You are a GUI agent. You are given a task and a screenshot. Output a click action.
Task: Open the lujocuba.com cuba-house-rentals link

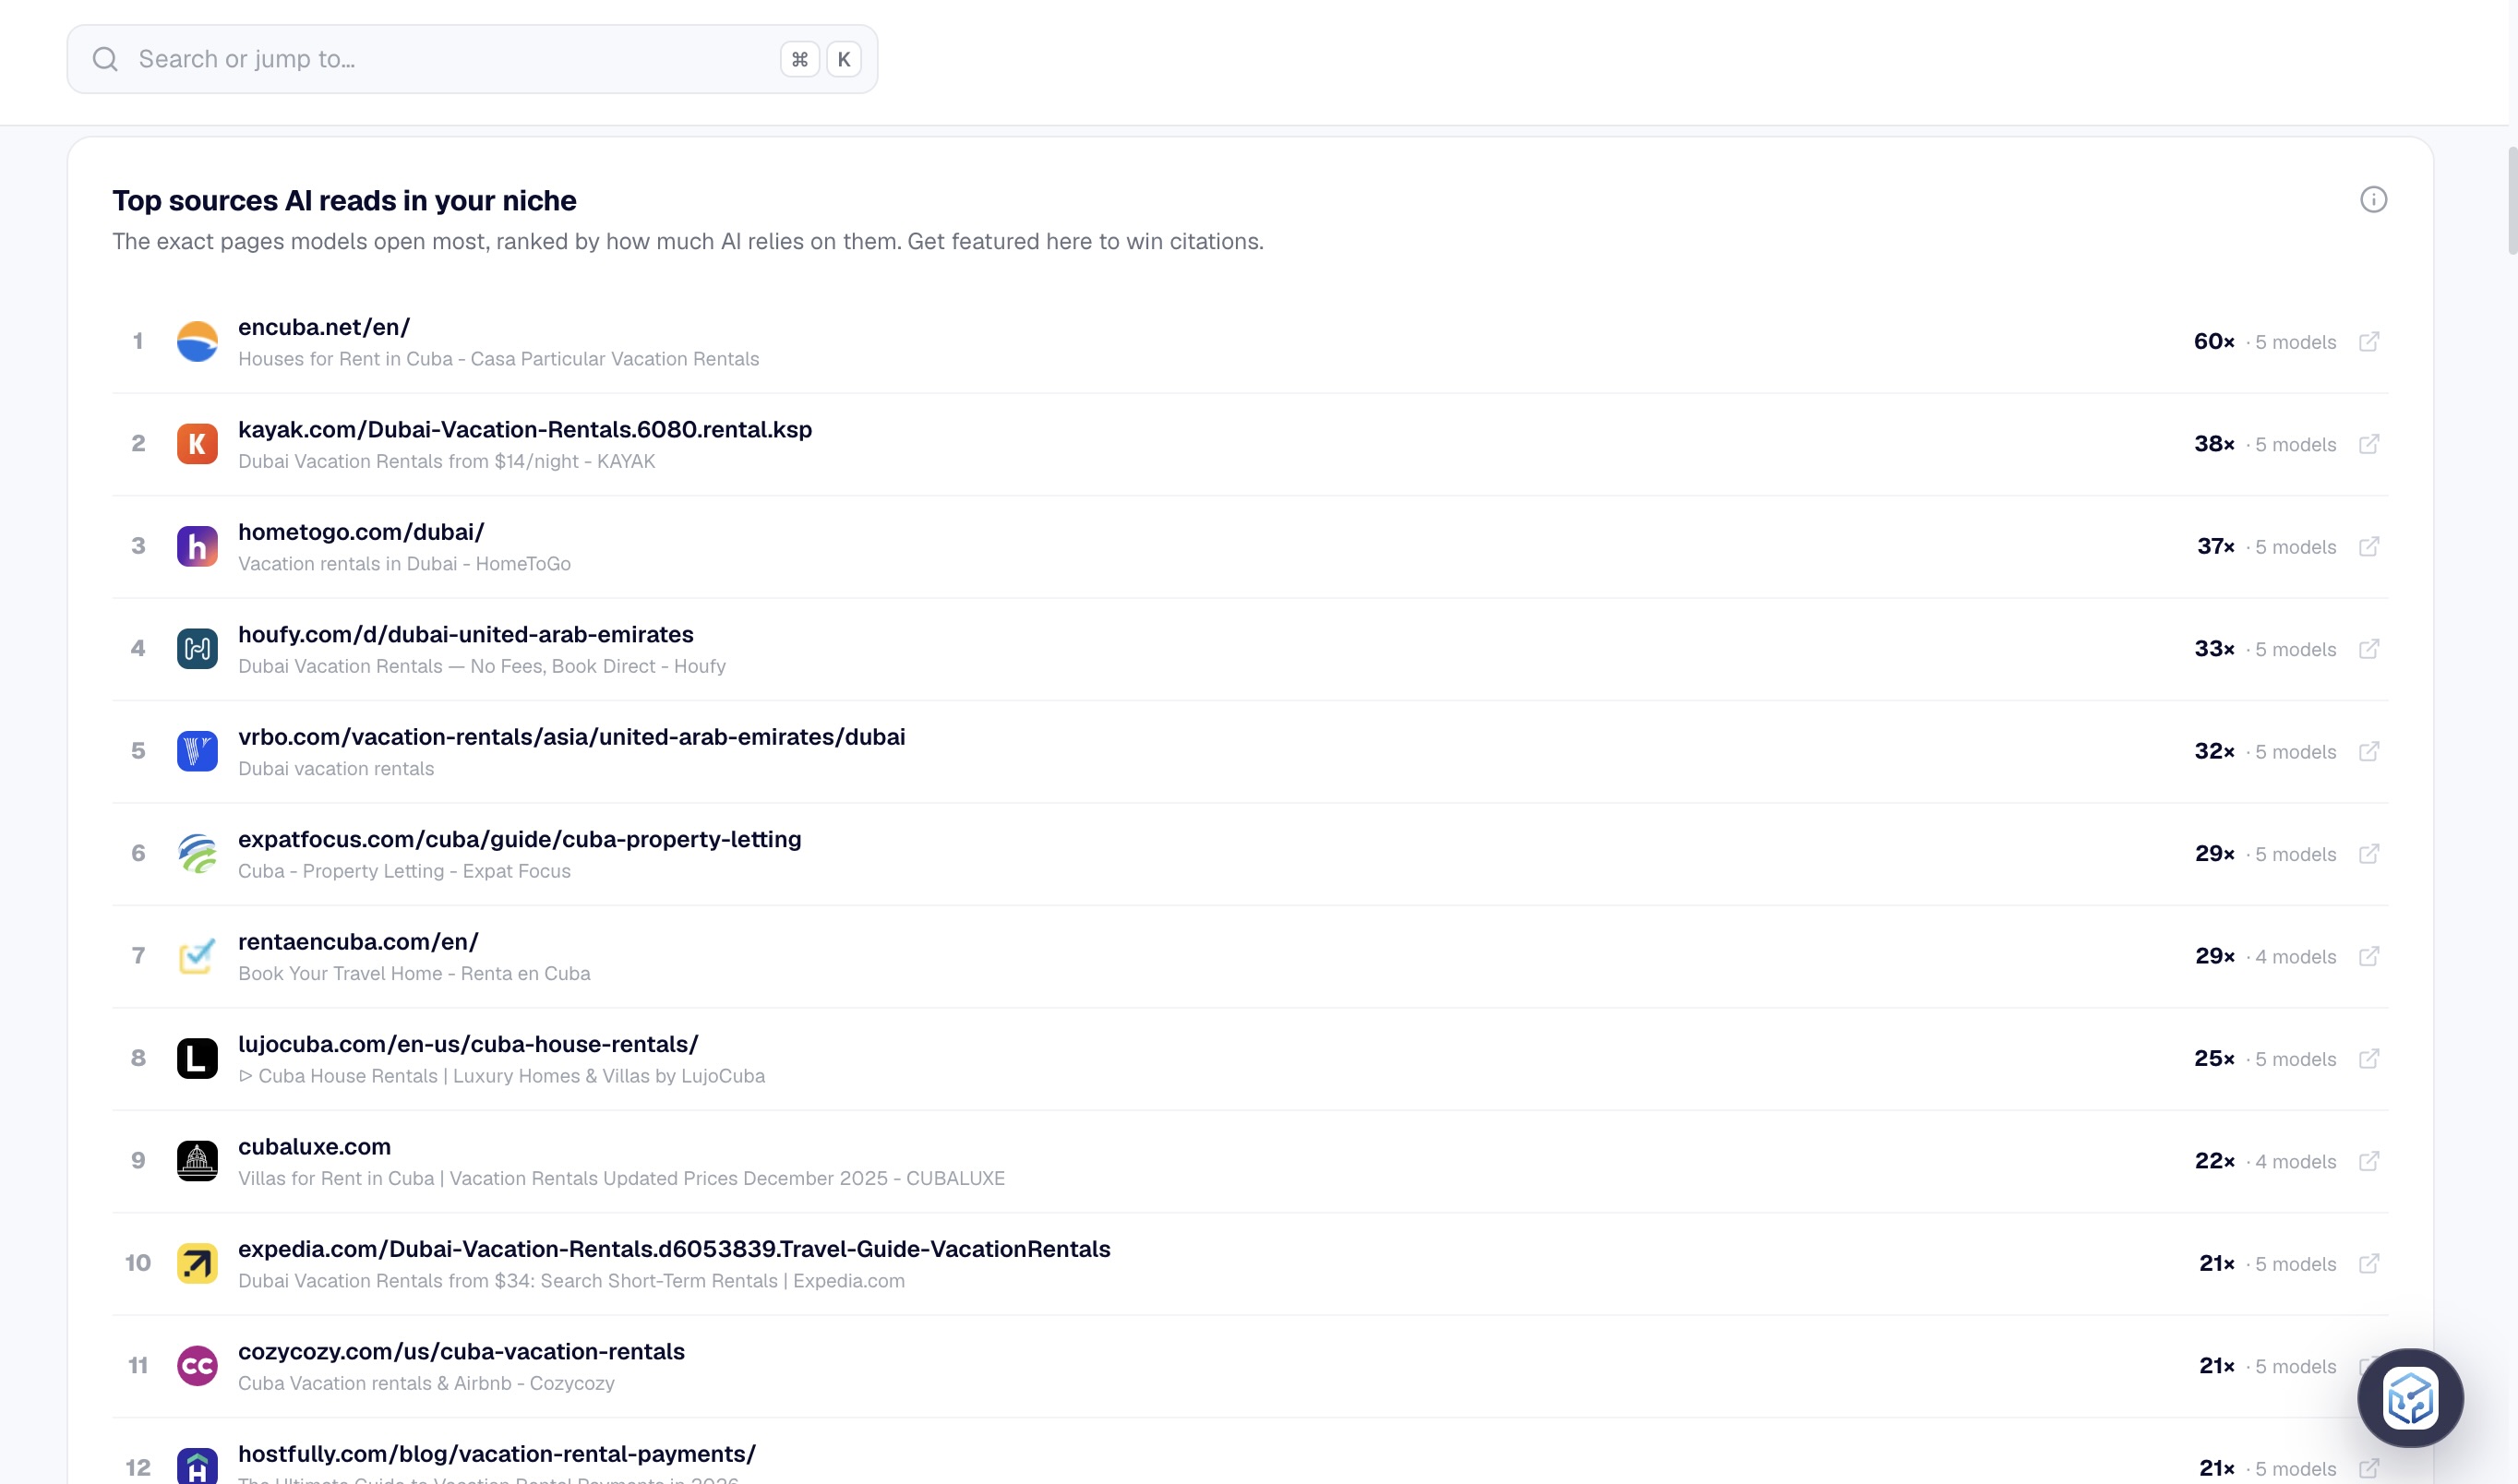[x=468, y=1045]
